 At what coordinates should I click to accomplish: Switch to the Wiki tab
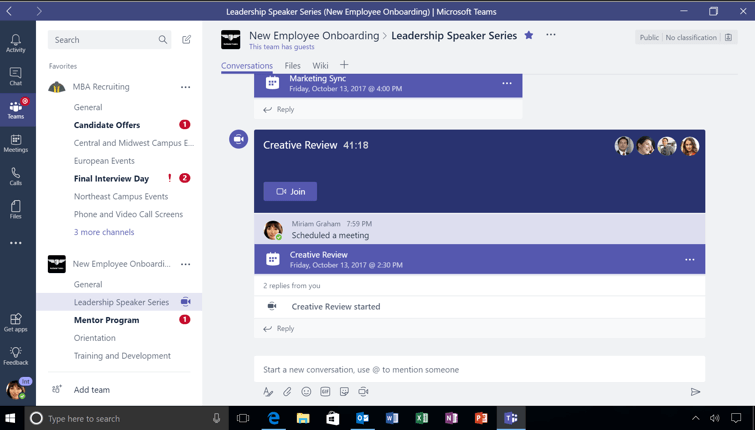pyautogui.click(x=320, y=65)
